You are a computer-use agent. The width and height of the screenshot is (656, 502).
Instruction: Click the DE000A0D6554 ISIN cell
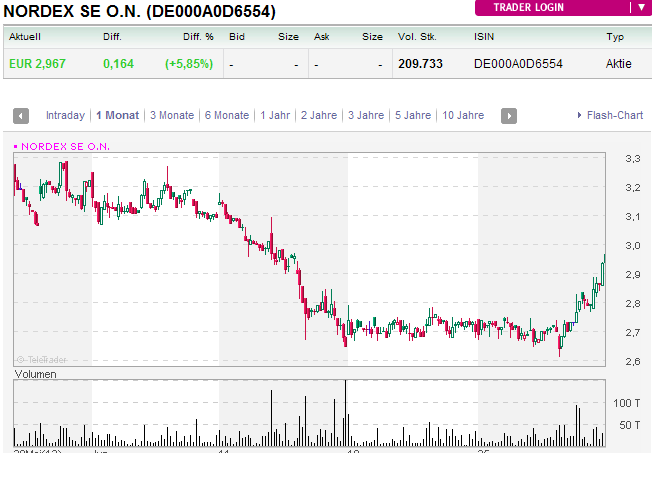pyautogui.click(x=518, y=64)
